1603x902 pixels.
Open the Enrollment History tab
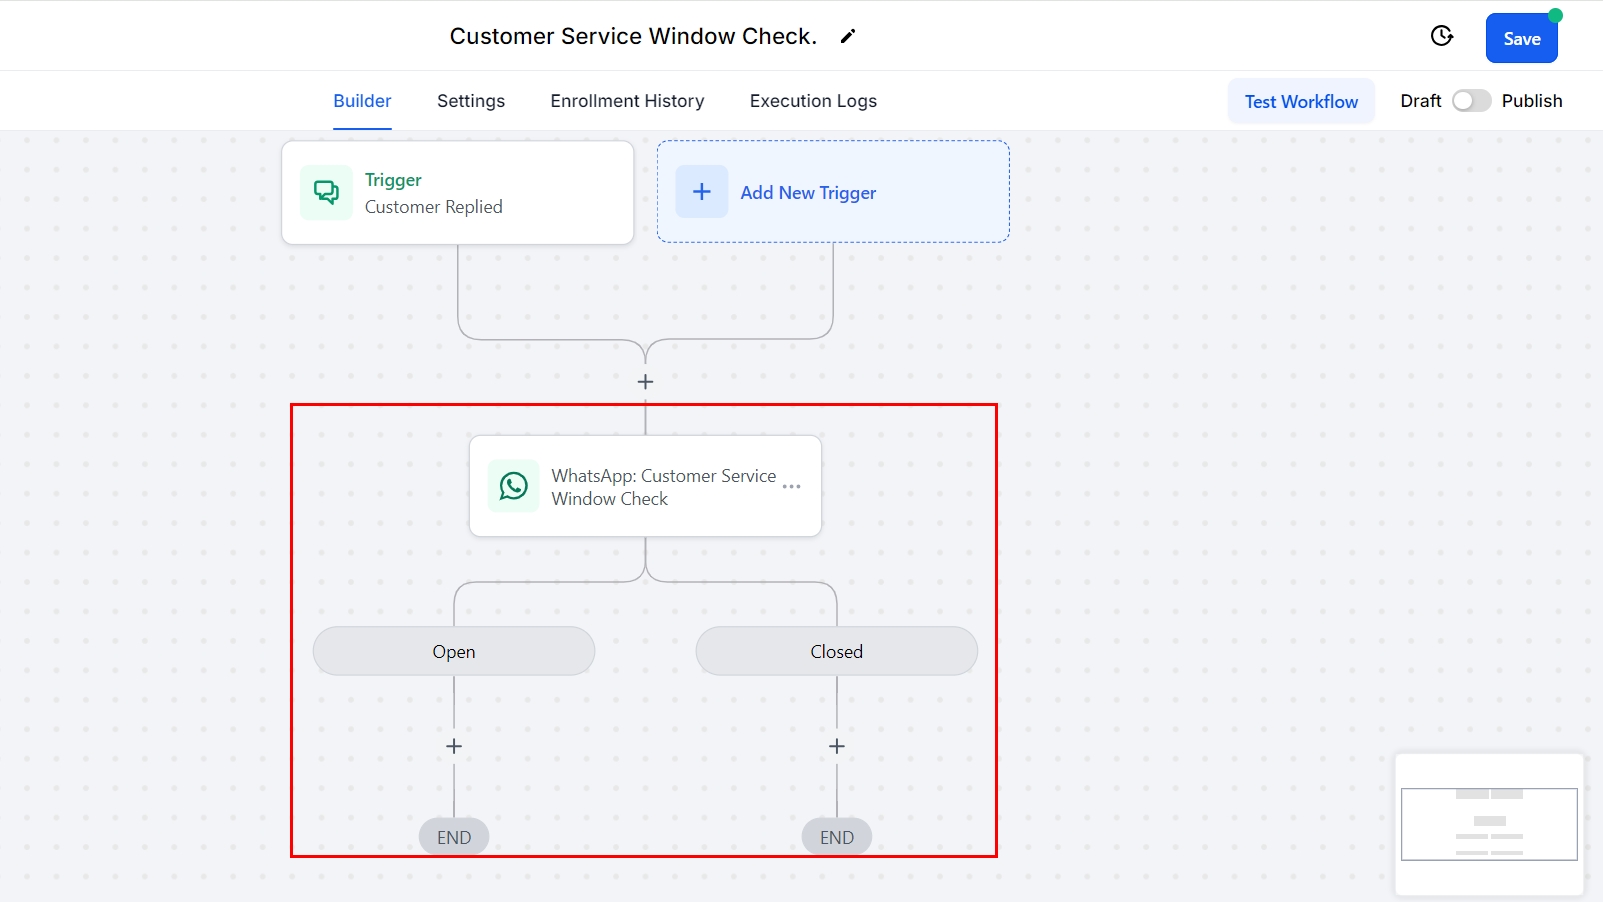(627, 101)
